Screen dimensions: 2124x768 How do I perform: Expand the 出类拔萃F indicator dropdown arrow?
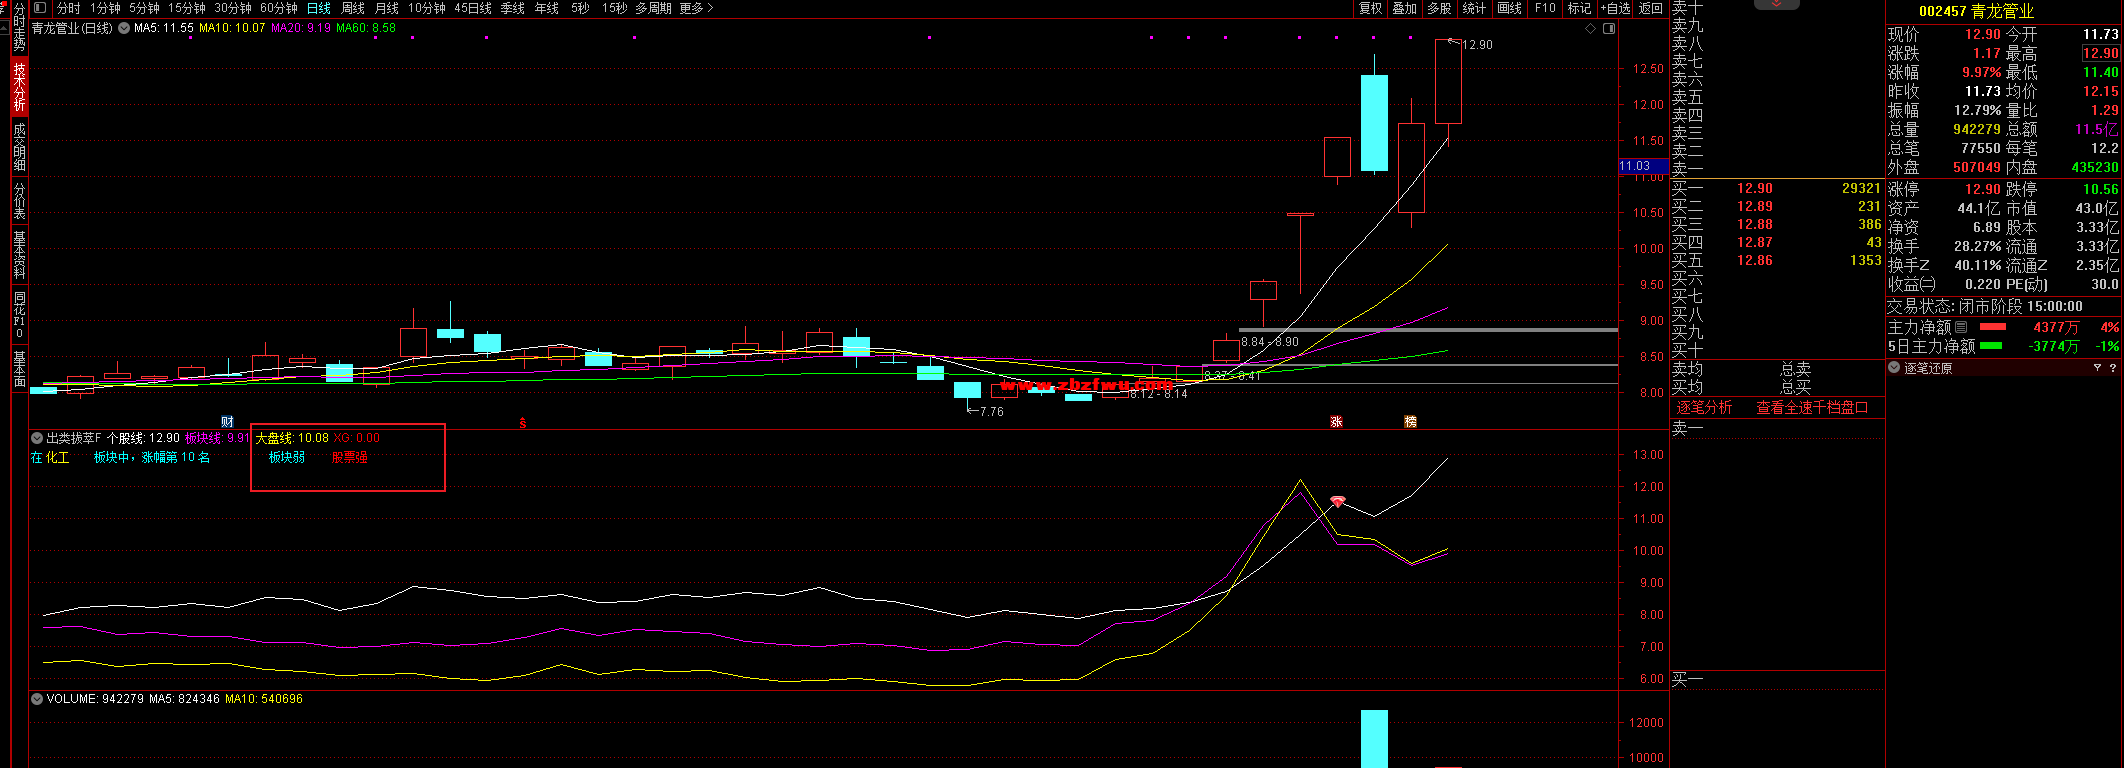click(x=37, y=438)
